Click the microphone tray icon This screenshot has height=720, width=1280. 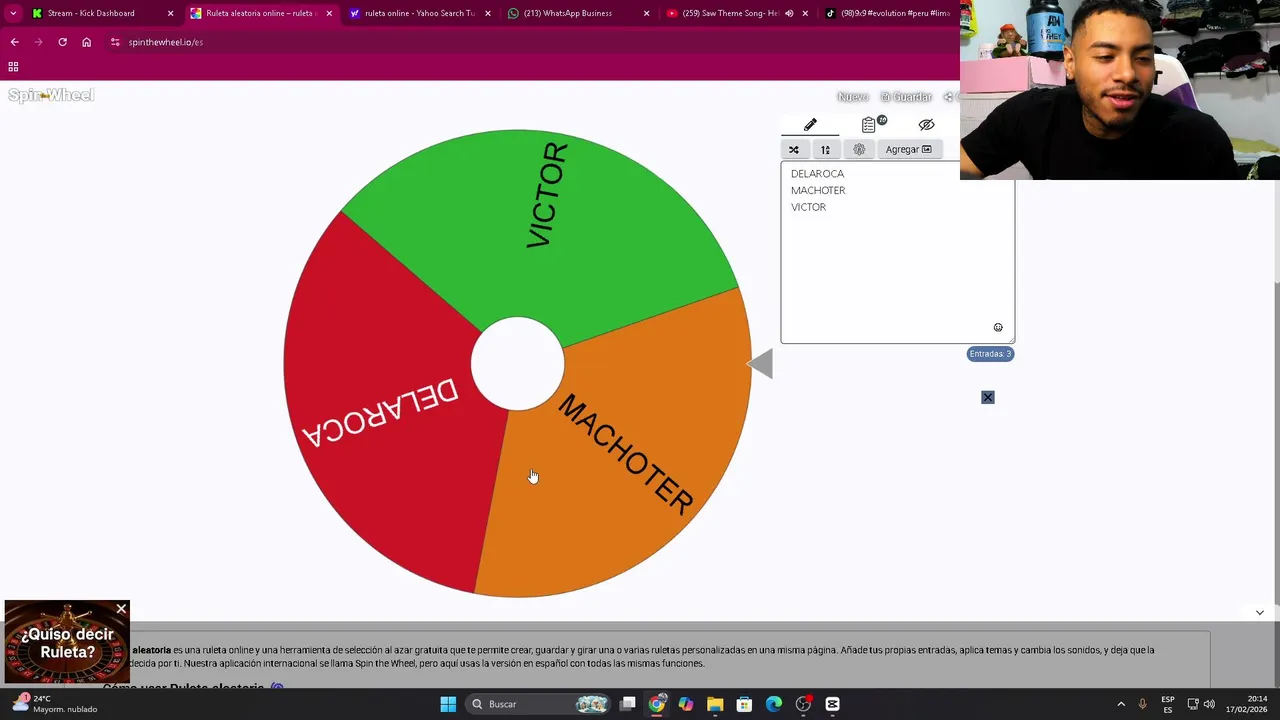click(1142, 704)
